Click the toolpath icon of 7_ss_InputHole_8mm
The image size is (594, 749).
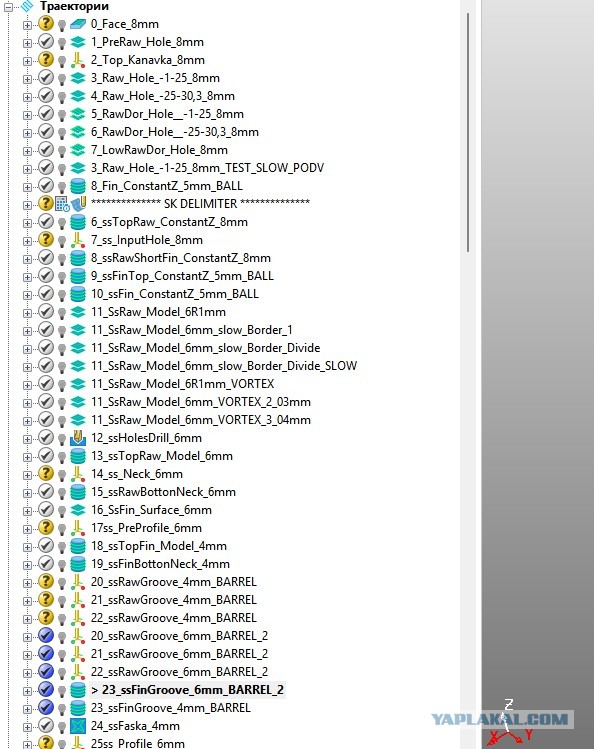click(x=77, y=240)
